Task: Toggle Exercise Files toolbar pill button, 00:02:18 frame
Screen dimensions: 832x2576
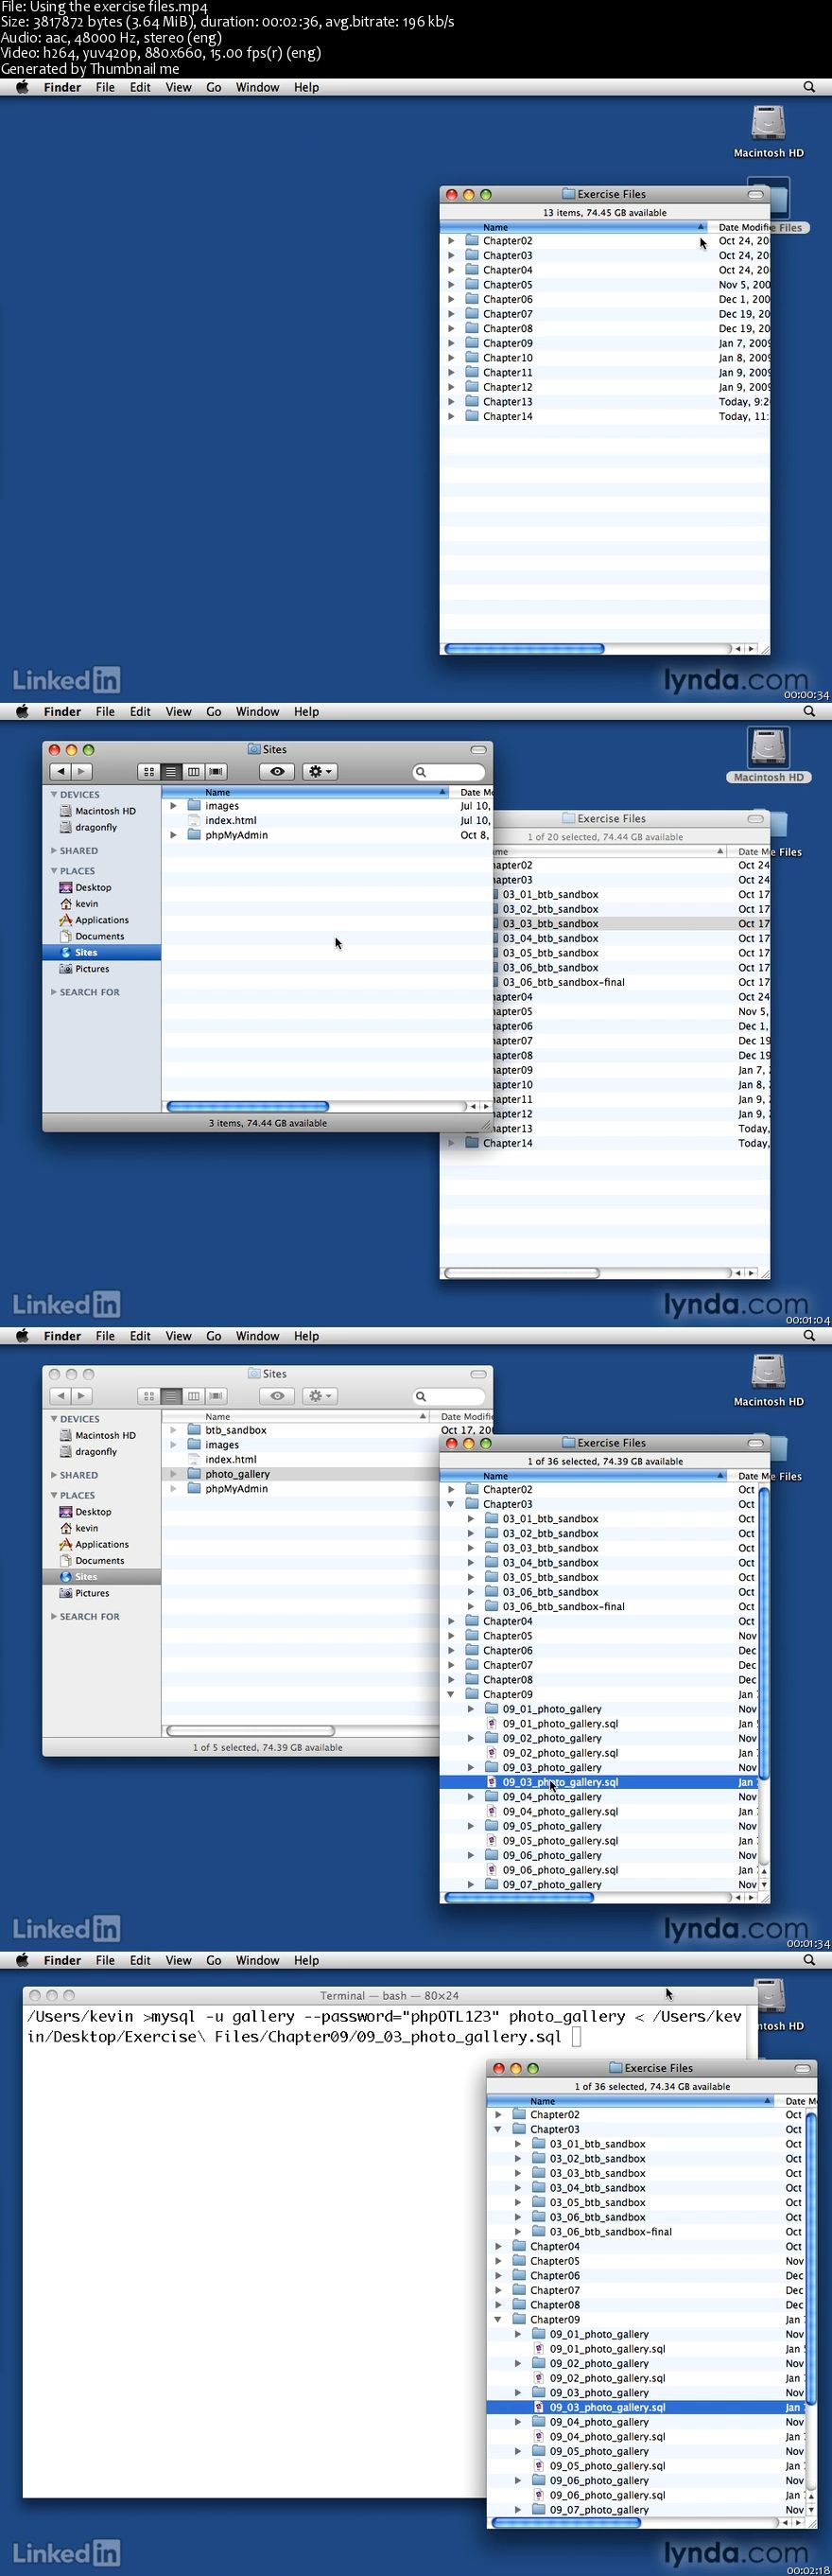Action: point(803,2068)
